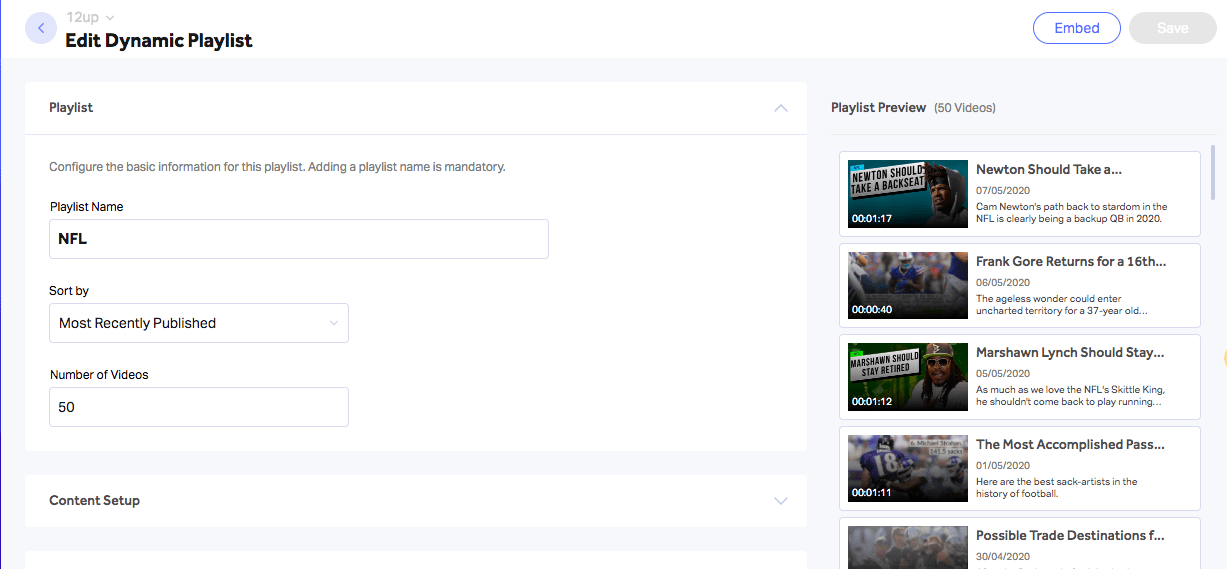1227x569 pixels.
Task: Click the '(50 Videos)' count text
Action: pos(965,108)
